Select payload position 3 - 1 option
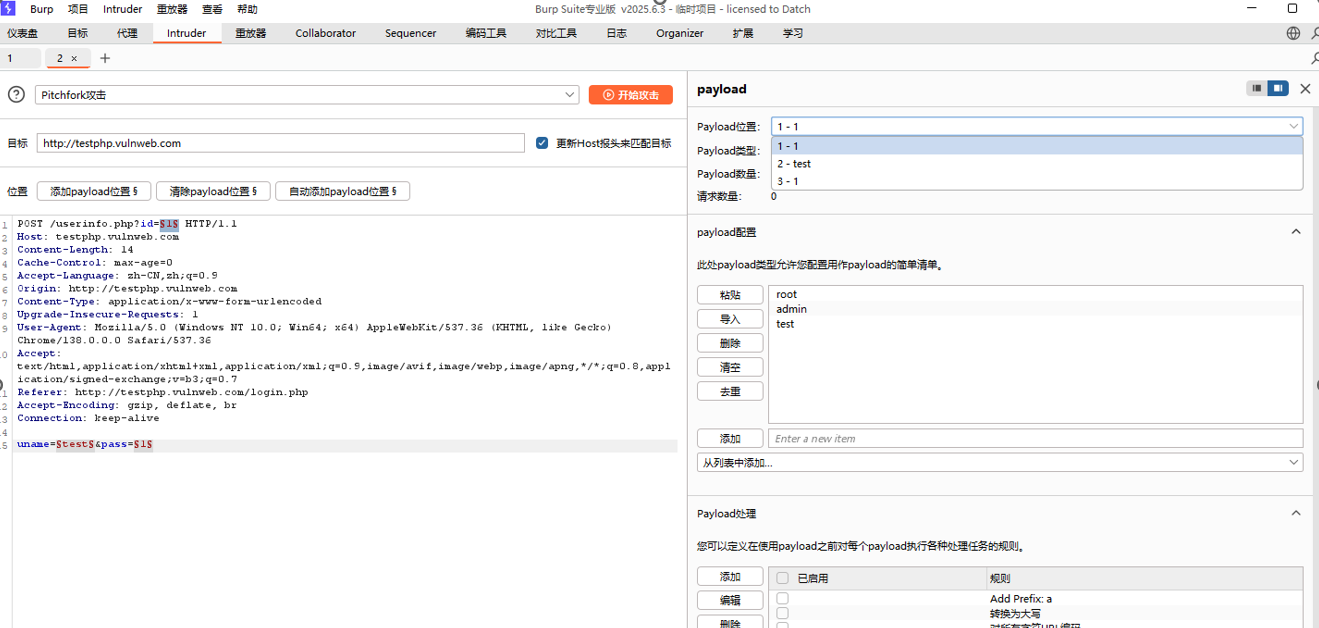The image size is (1319, 628). [x=1037, y=181]
